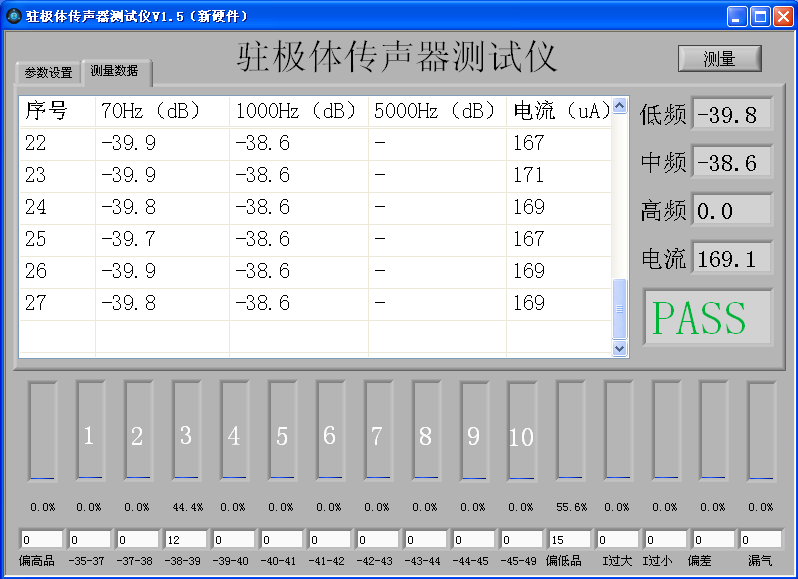Click the application icon in title bar

pyautogui.click(x=14, y=16)
